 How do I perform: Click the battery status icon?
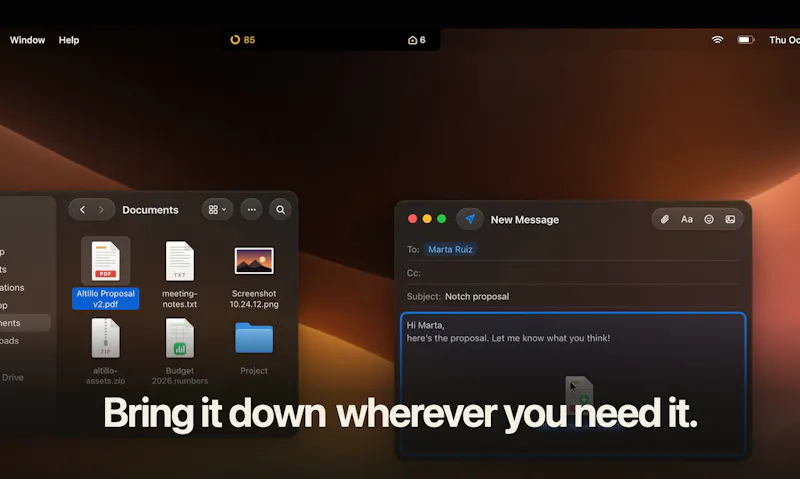pyautogui.click(x=746, y=39)
